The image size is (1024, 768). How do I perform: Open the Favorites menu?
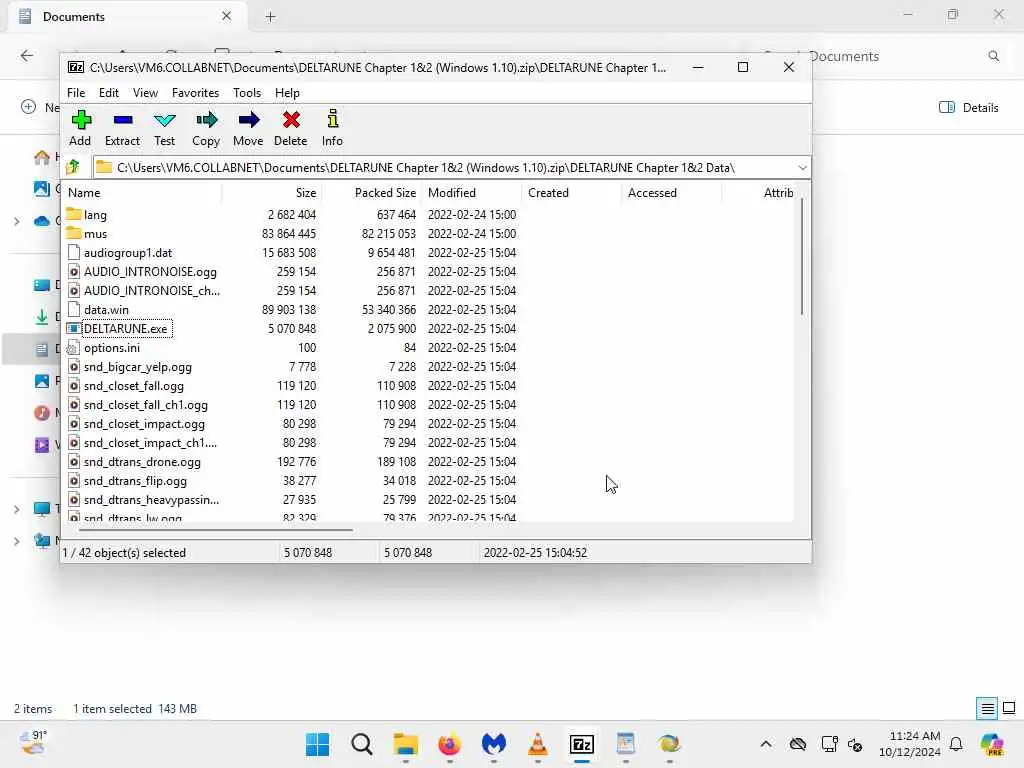tap(195, 93)
